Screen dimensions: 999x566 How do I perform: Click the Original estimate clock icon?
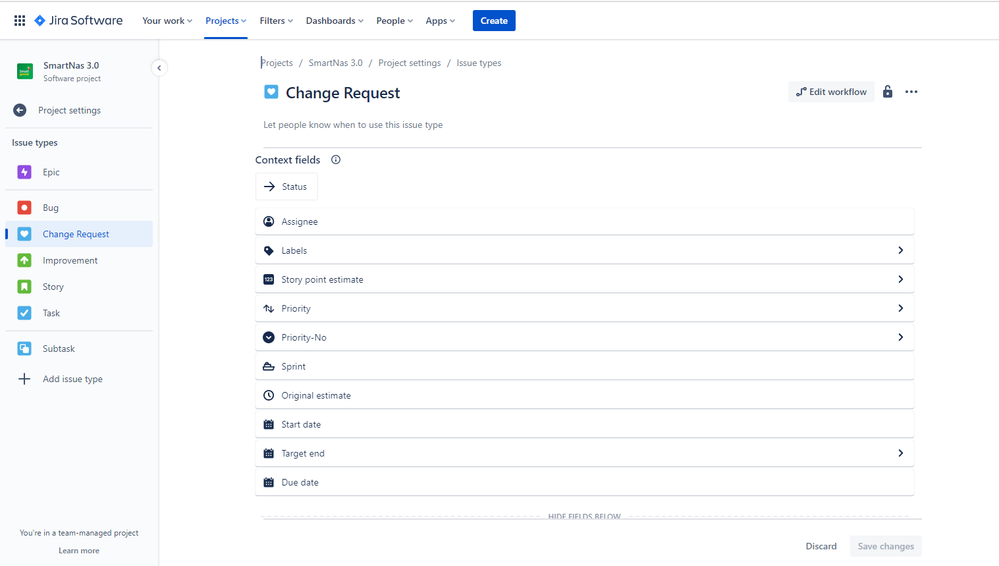point(269,395)
